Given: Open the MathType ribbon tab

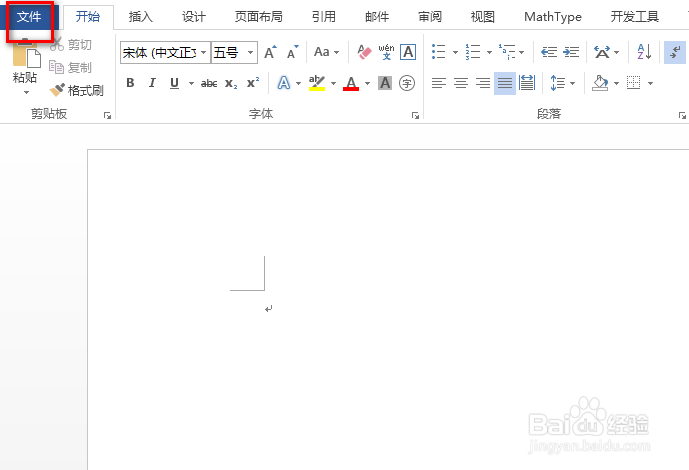Looking at the screenshot, I should (x=553, y=17).
